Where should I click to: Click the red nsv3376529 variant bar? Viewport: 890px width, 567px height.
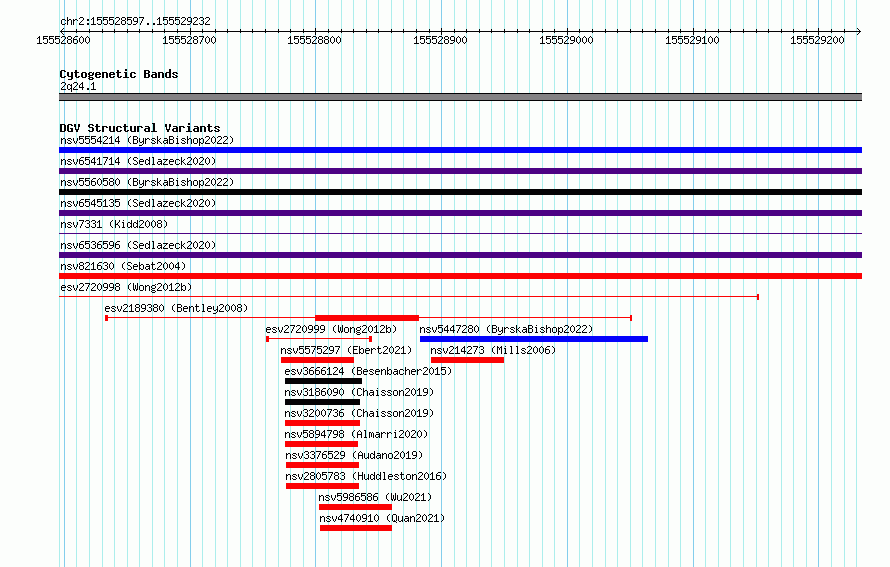click(322, 465)
